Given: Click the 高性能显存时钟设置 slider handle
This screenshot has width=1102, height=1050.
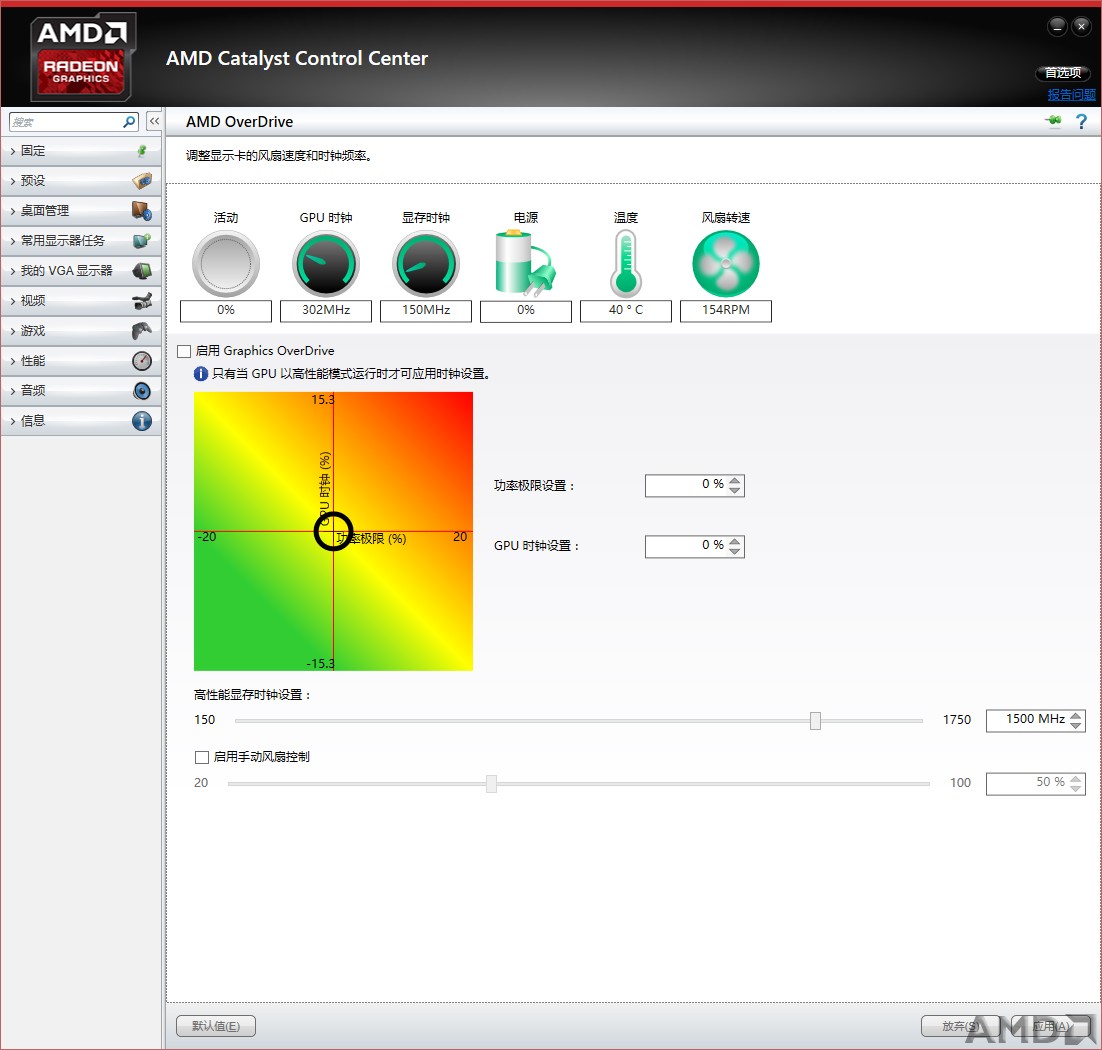Looking at the screenshot, I should point(815,720).
